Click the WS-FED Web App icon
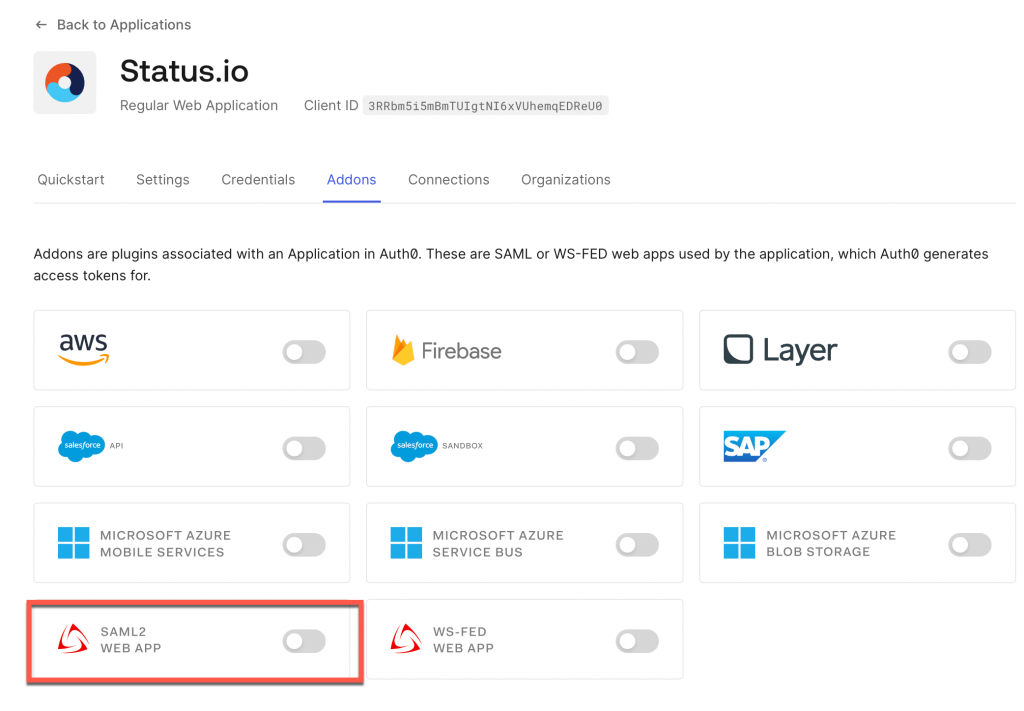 point(405,639)
